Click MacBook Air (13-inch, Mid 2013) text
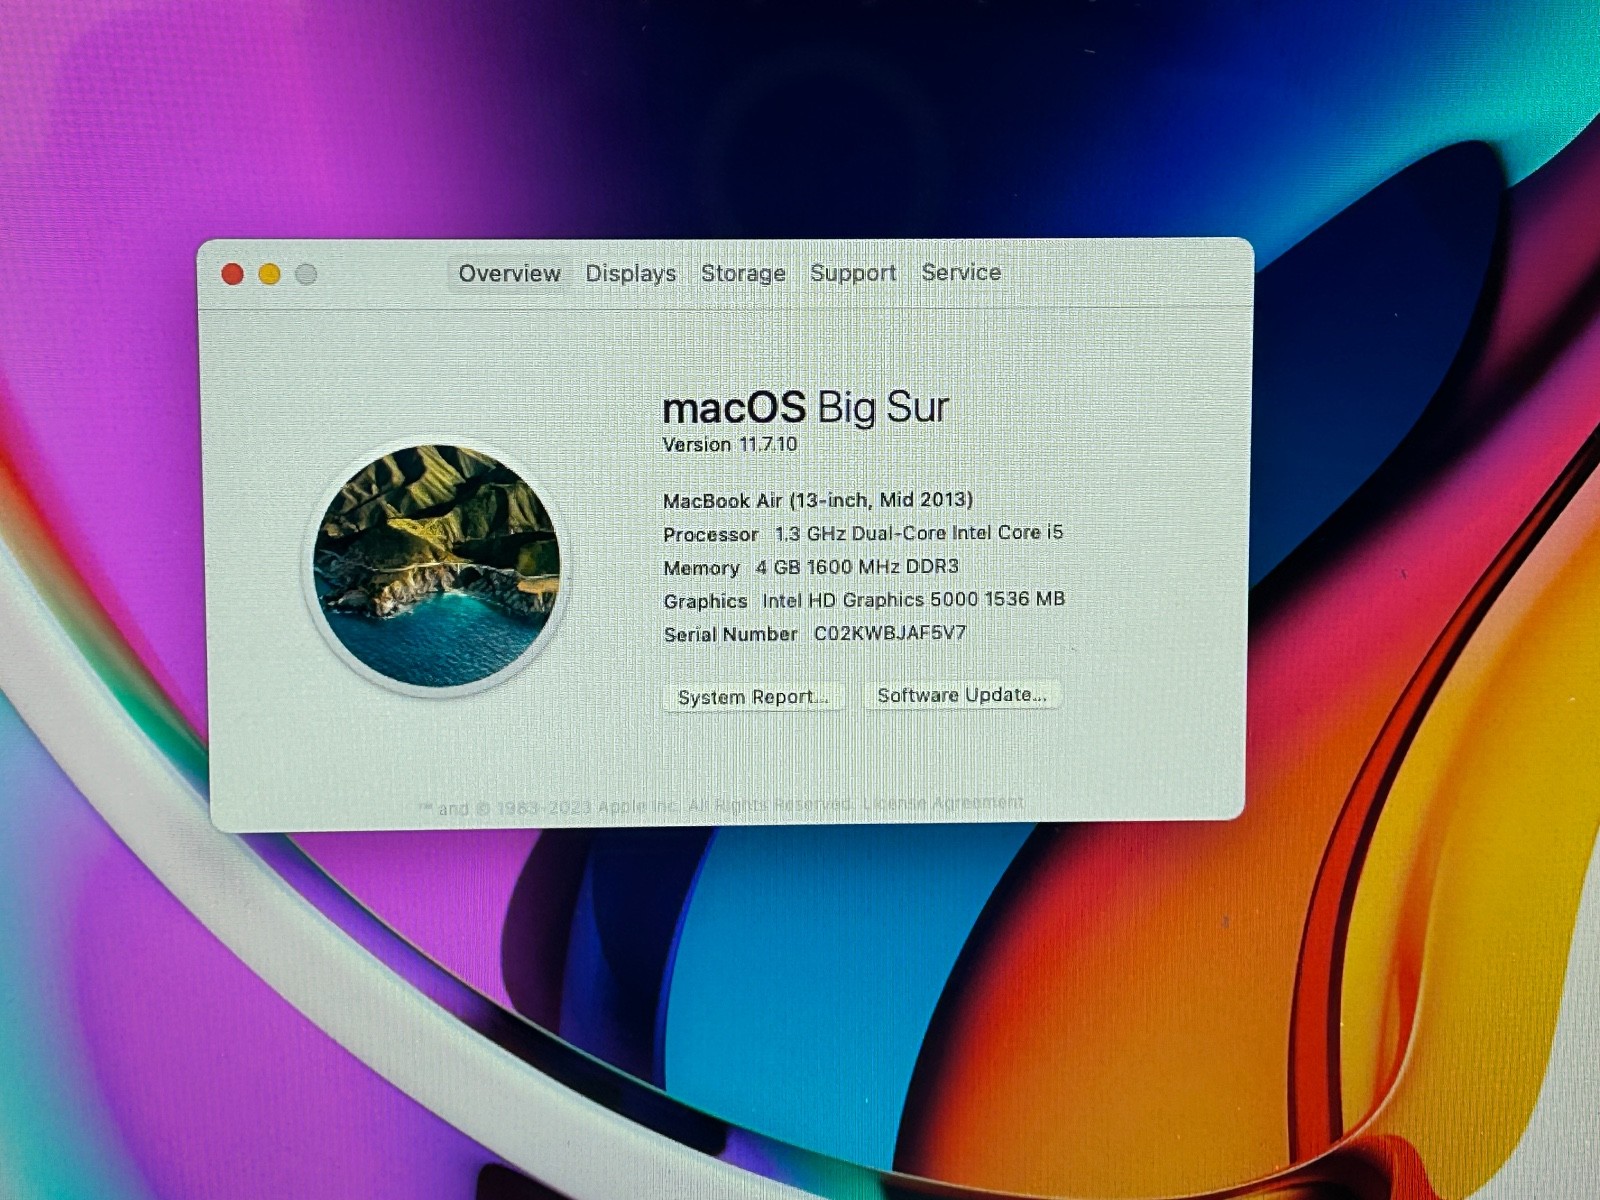The image size is (1600, 1200). point(818,500)
